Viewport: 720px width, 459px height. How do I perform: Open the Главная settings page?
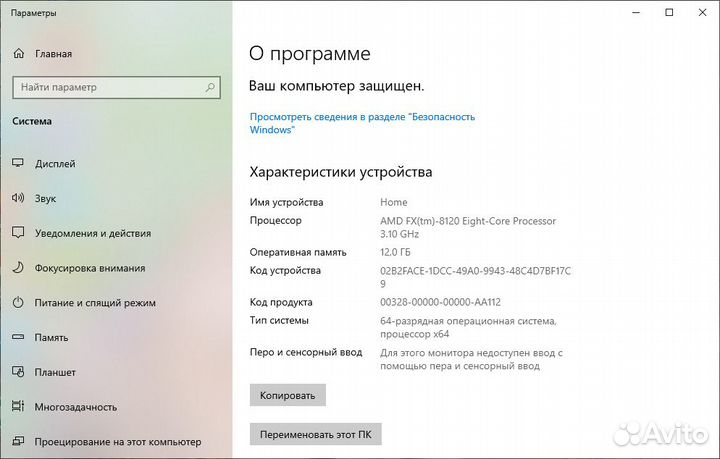[x=53, y=54]
